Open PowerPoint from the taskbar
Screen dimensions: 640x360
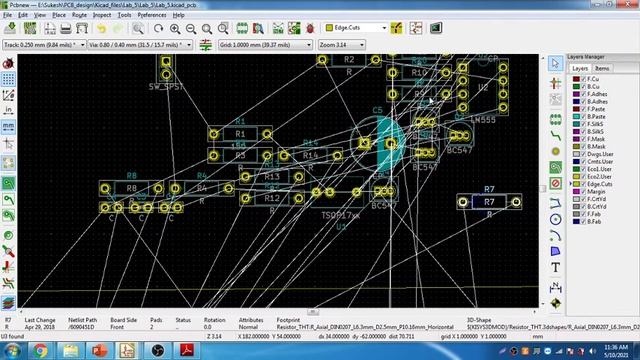pyautogui.click(x=99, y=351)
